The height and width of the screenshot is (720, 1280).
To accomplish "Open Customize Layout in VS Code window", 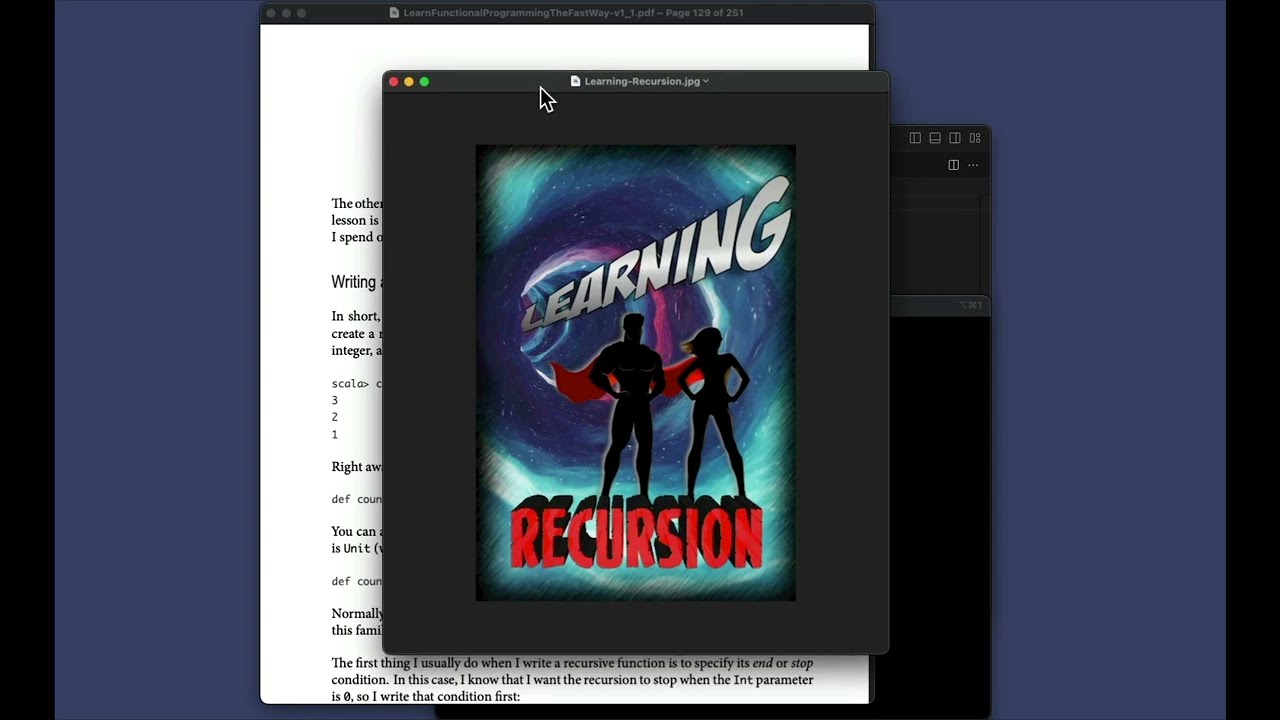I will click(975, 138).
